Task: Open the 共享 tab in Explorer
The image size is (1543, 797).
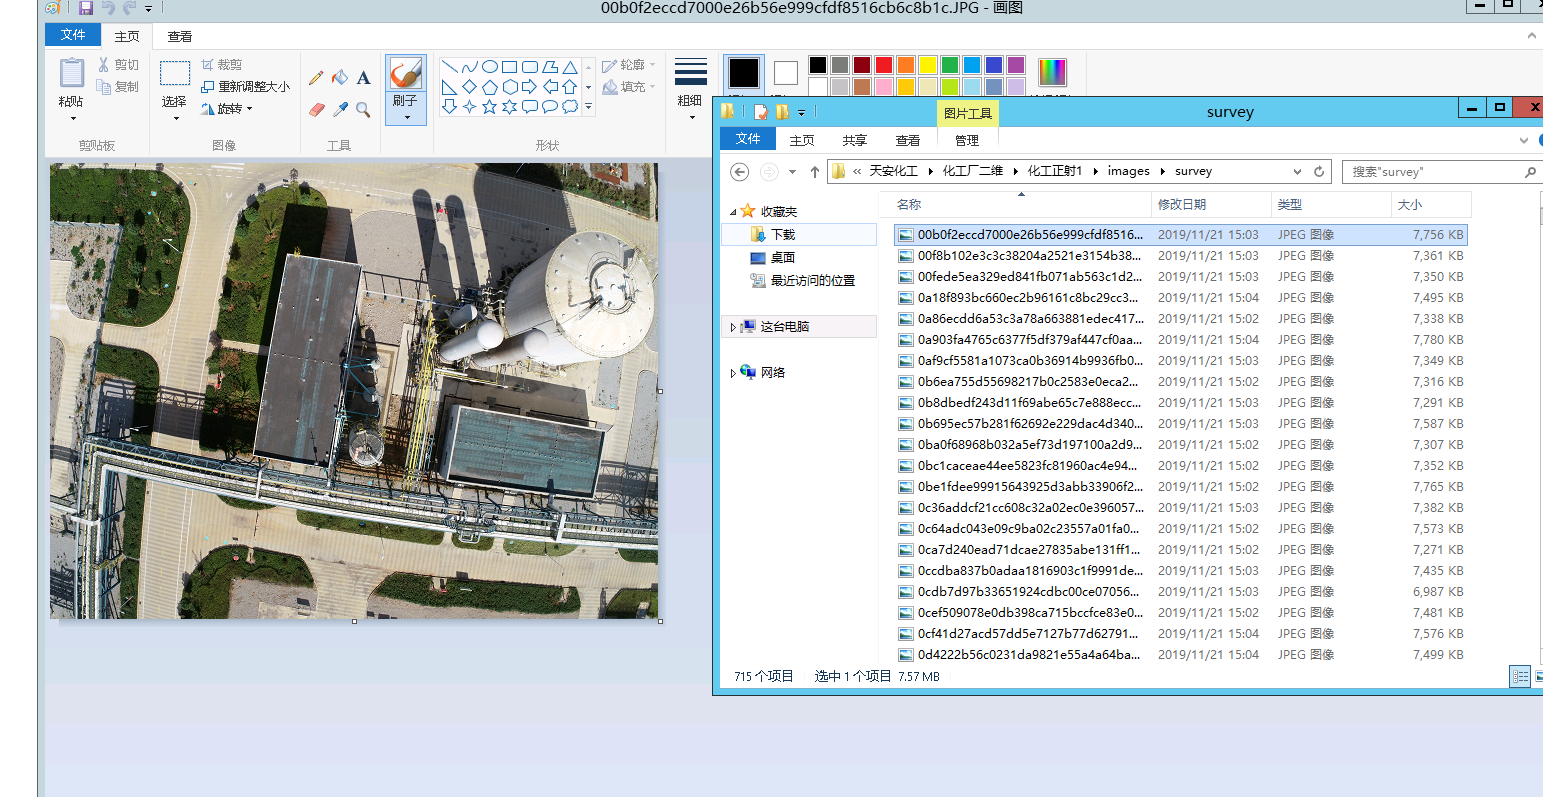Action: 854,141
